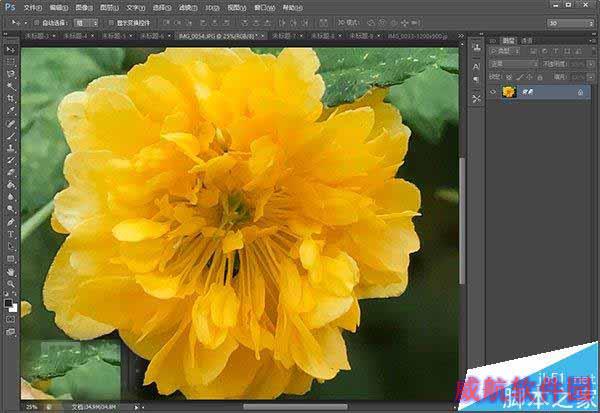Screen dimensions: 600x413
Task: Switch to the 通道 (Channels) panel tab
Action: (527, 41)
